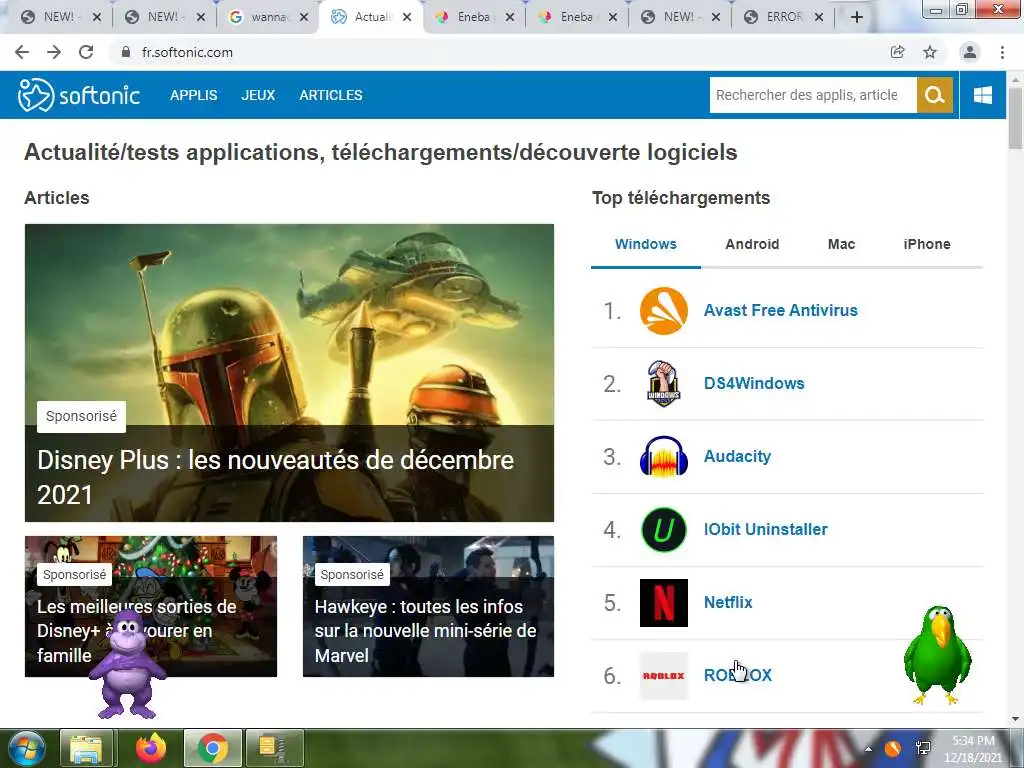Viewport: 1024px width, 768px height.
Task: Switch to the iPhone downloads tab
Action: (927, 244)
